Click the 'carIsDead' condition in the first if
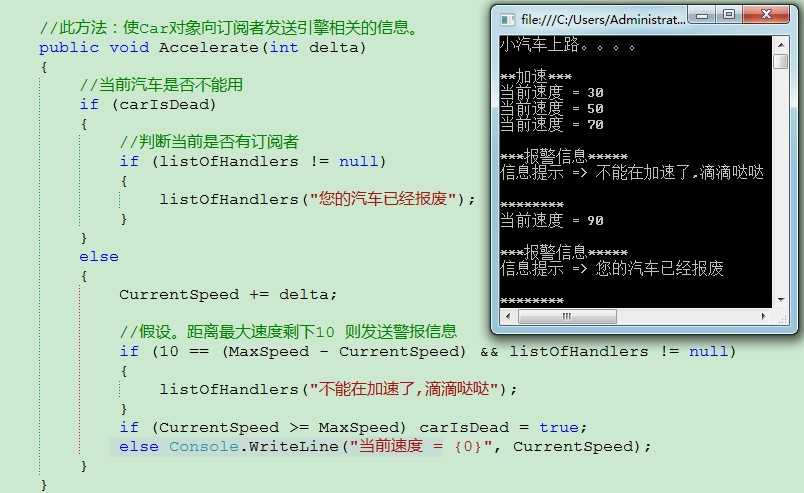 click(164, 105)
